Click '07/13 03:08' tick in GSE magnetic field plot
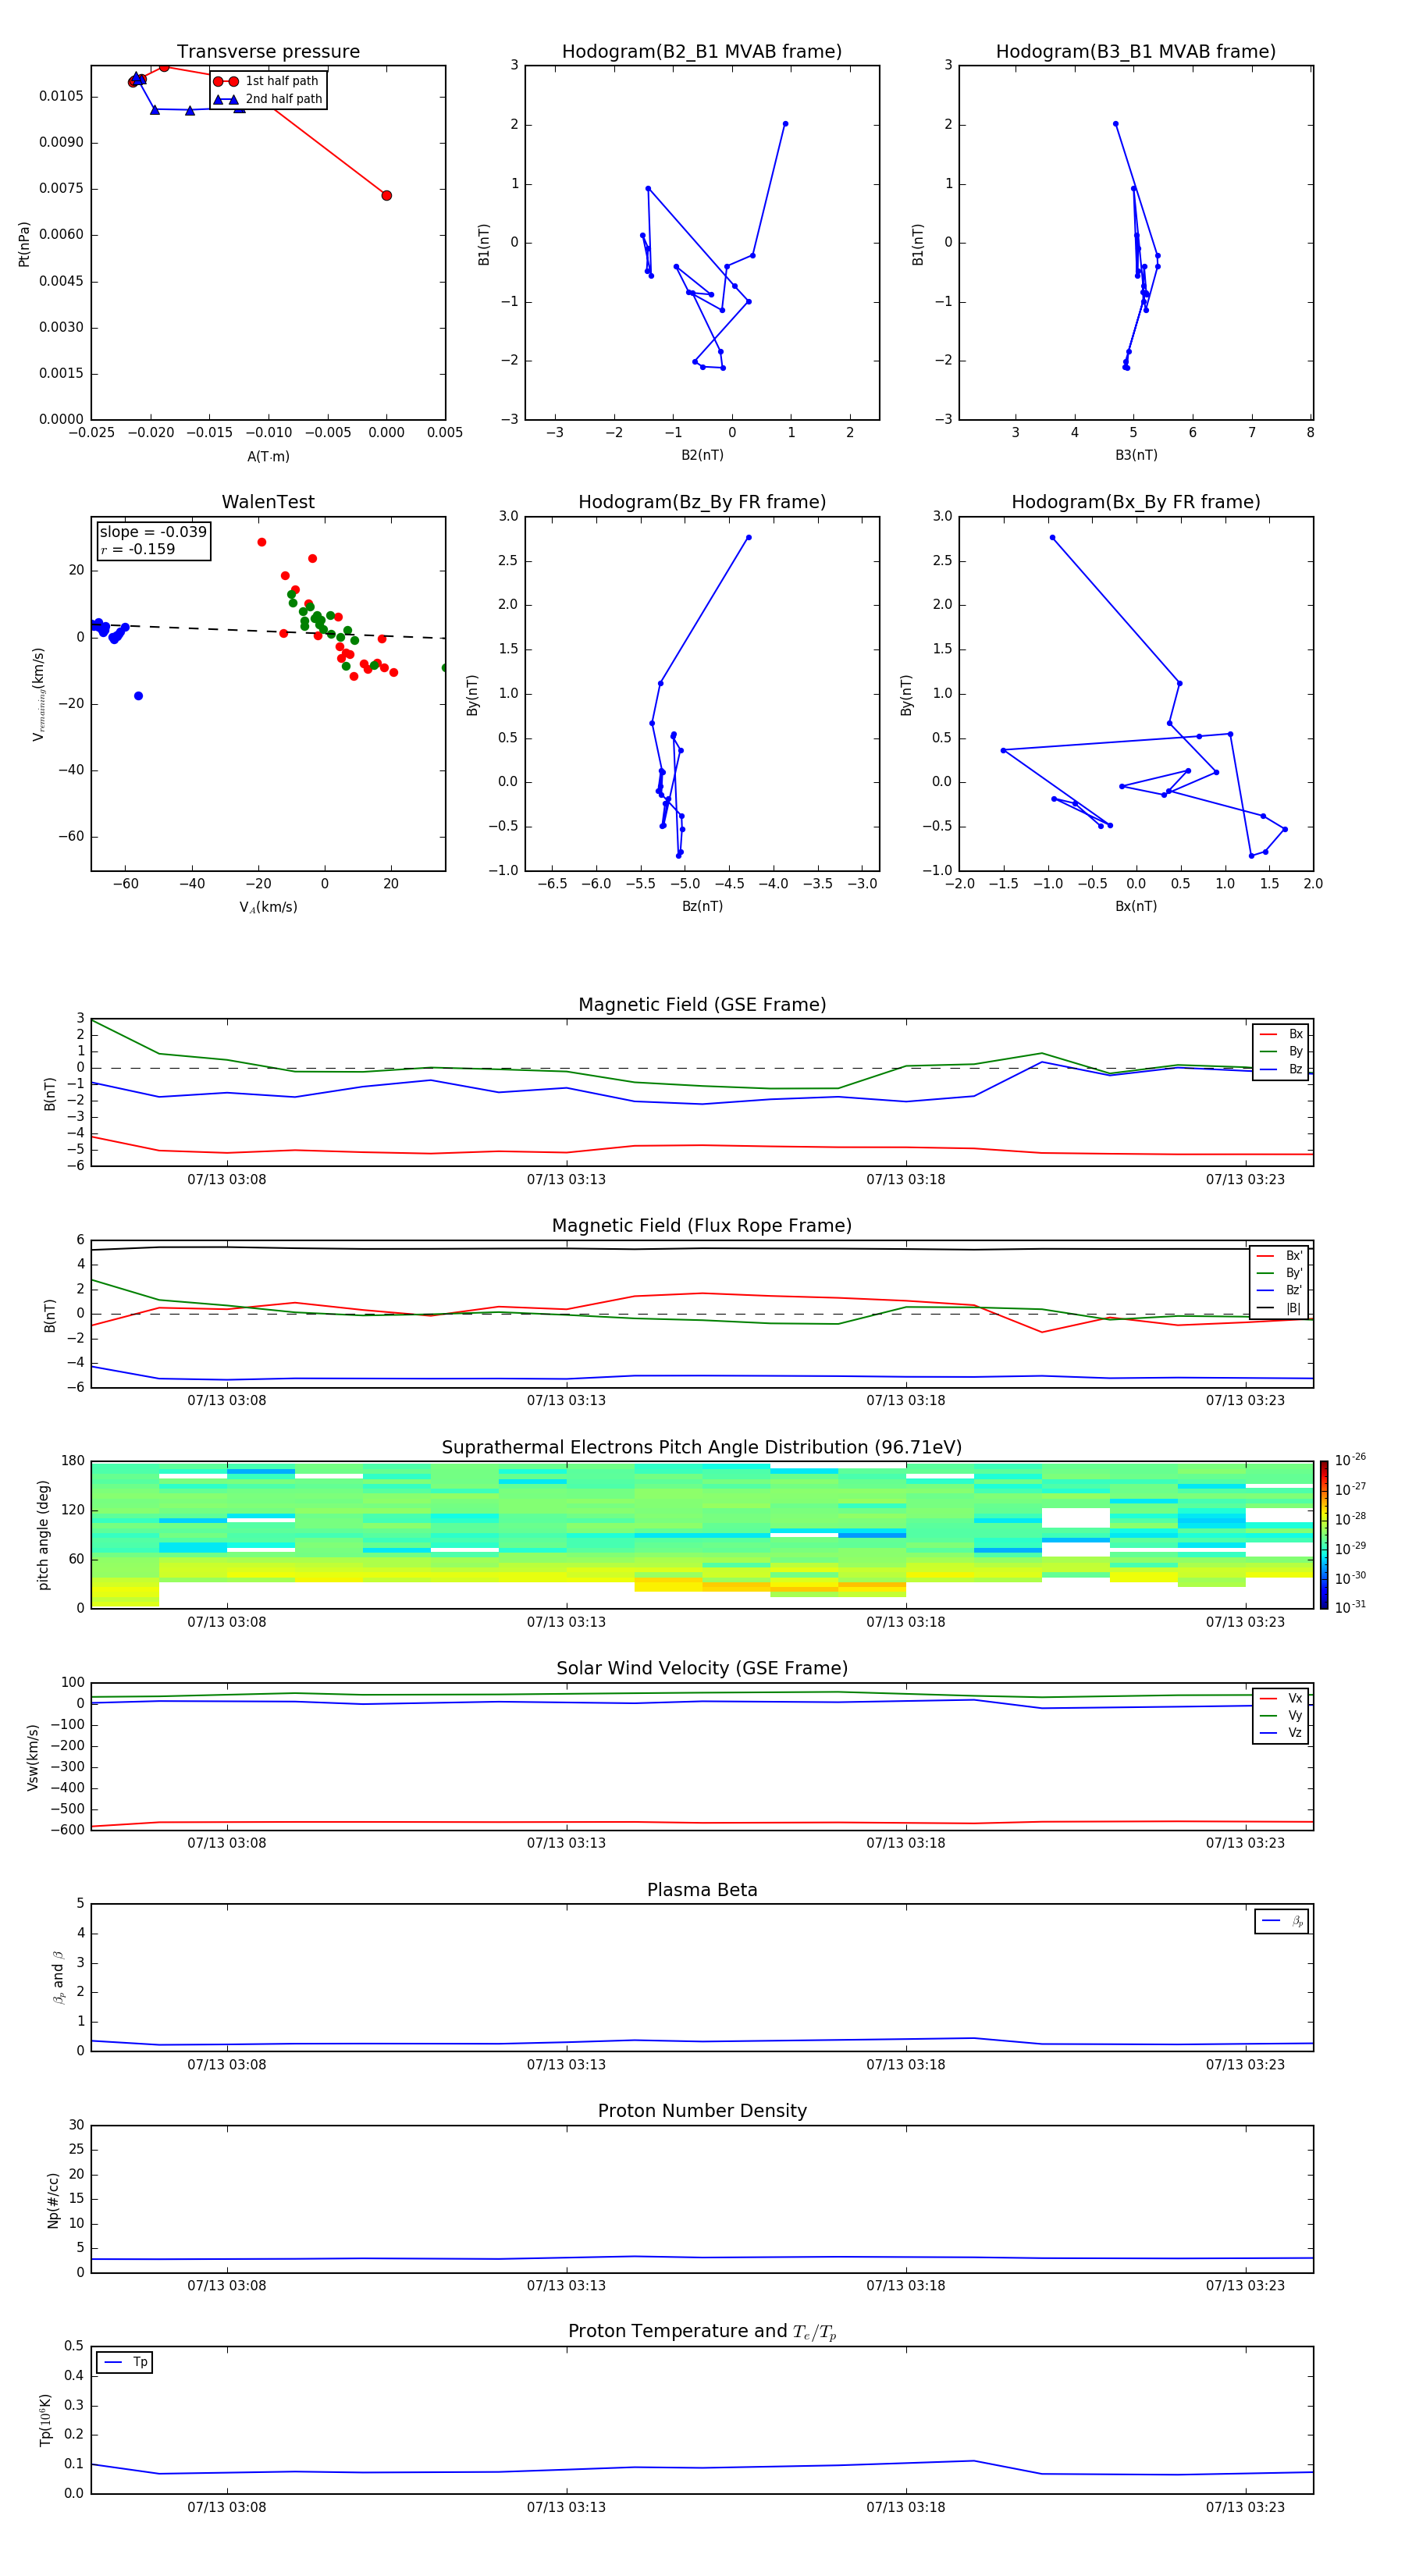 point(227,1180)
